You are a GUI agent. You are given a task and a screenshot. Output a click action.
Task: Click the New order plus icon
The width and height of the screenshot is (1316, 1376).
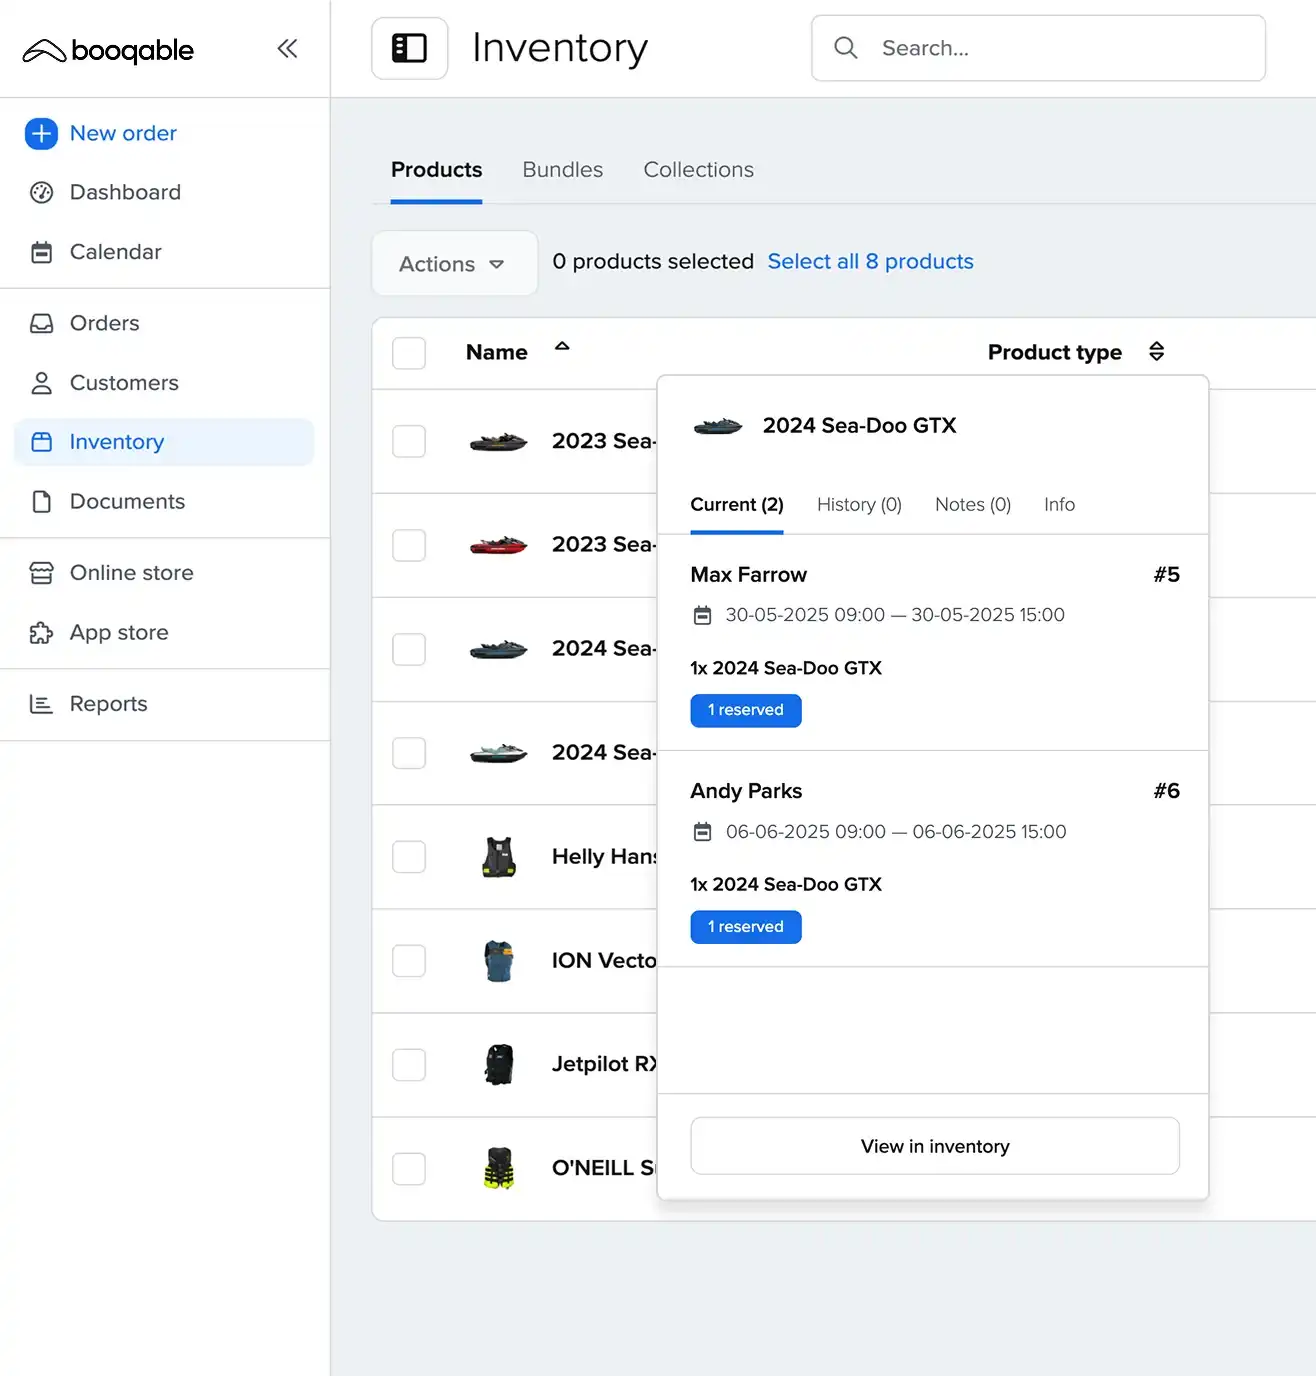[x=41, y=133]
